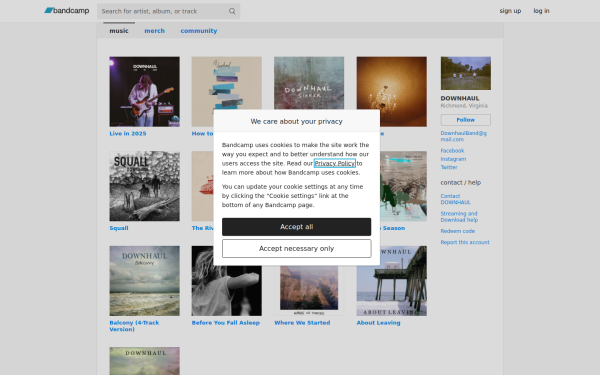Open Streaming and Download help

tap(459, 217)
